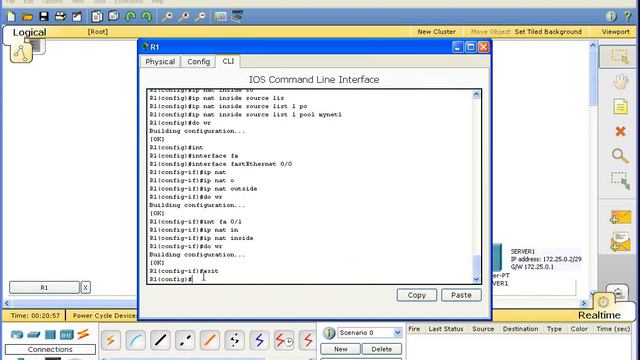The width and height of the screenshot is (640, 360).
Task: Pick the blue Coaxial cable
Action: coord(259,340)
